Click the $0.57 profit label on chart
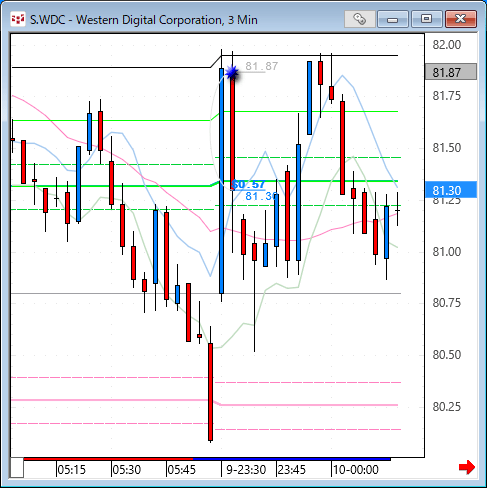Image resolution: width=487 pixels, height=488 pixels. (x=249, y=184)
